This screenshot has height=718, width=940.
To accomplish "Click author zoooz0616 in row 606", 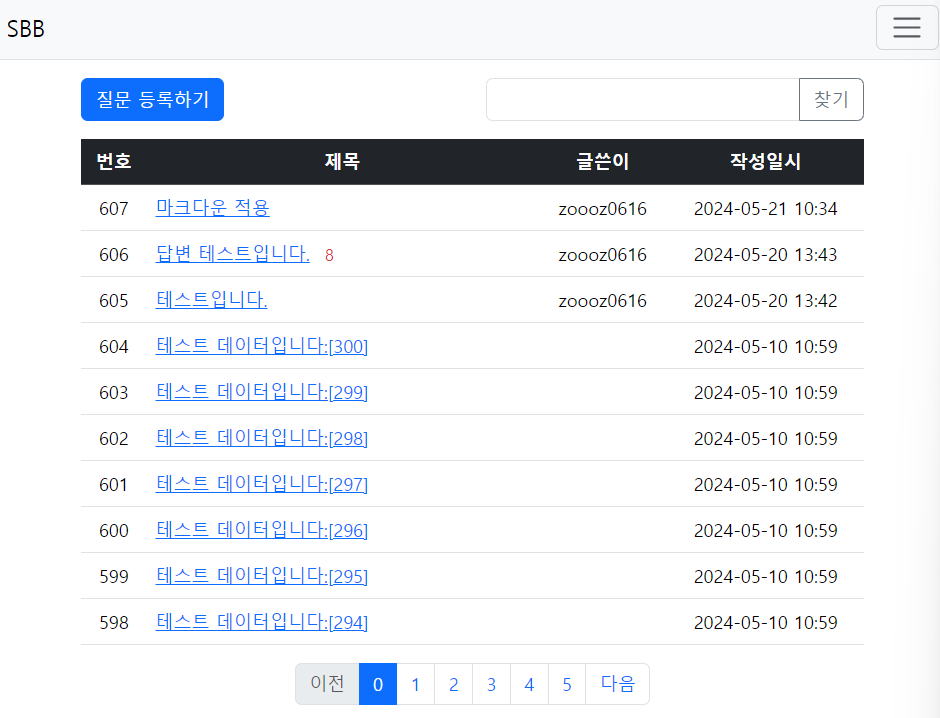I will [x=602, y=255].
